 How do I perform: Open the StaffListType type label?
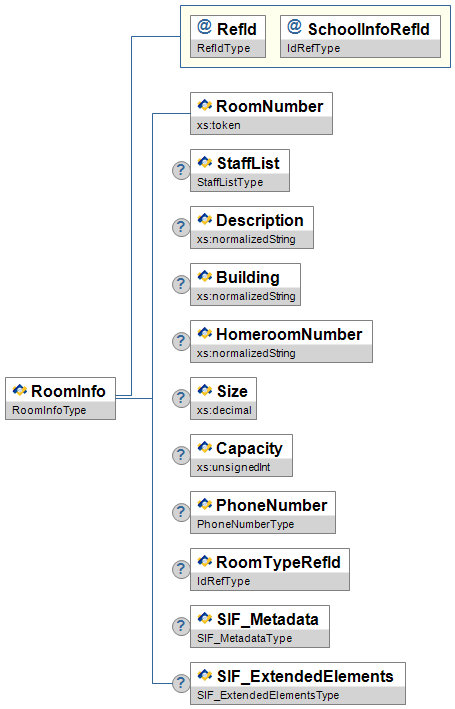point(230,182)
